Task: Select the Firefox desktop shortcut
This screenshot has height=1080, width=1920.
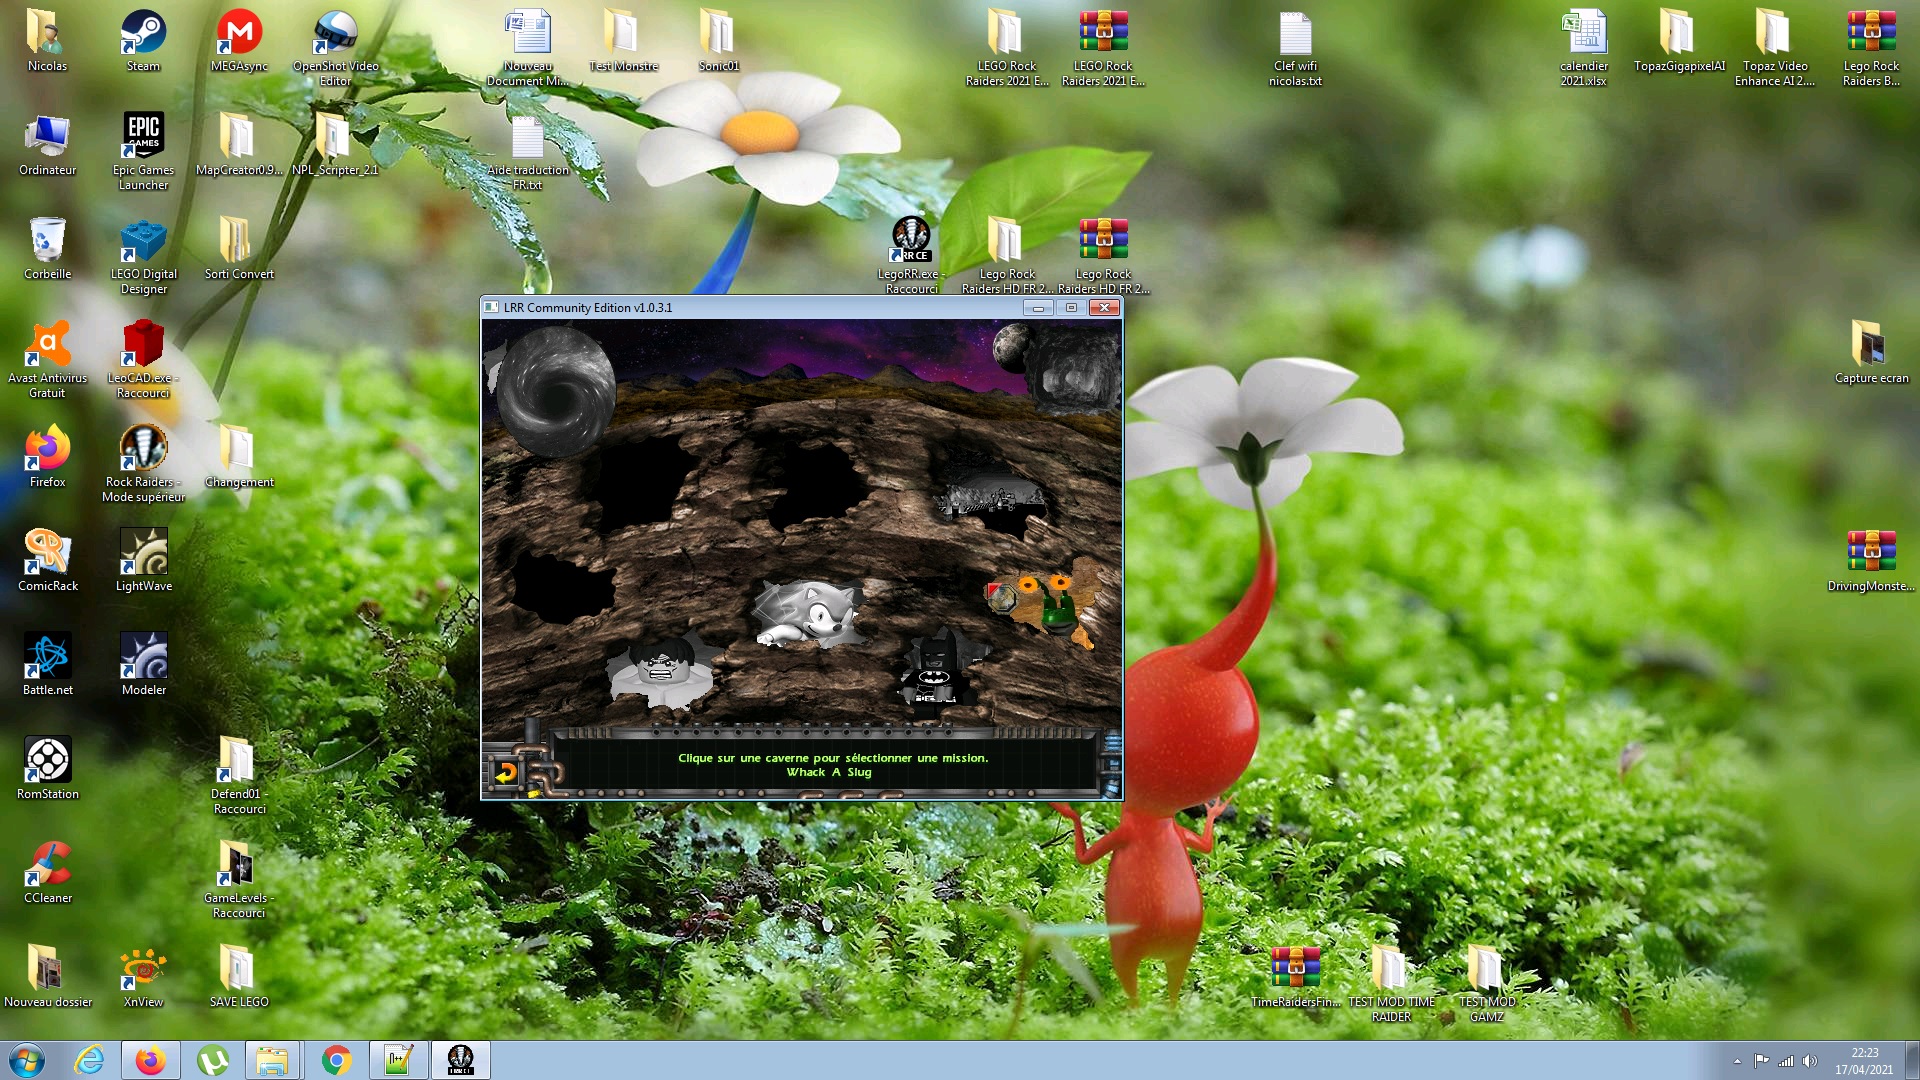Action: point(47,457)
